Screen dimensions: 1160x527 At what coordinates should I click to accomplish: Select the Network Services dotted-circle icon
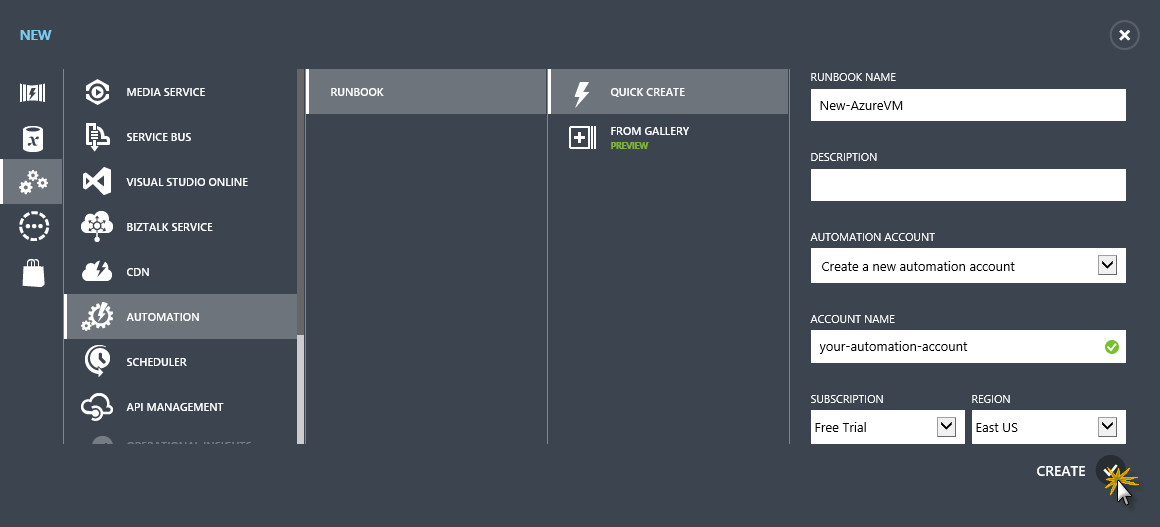pyautogui.click(x=33, y=226)
